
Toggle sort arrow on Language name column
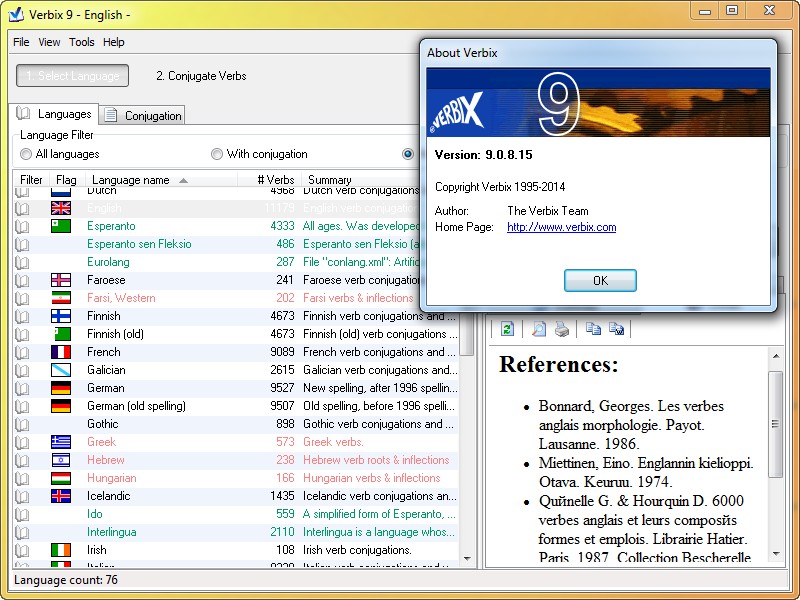[x=184, y=180]
